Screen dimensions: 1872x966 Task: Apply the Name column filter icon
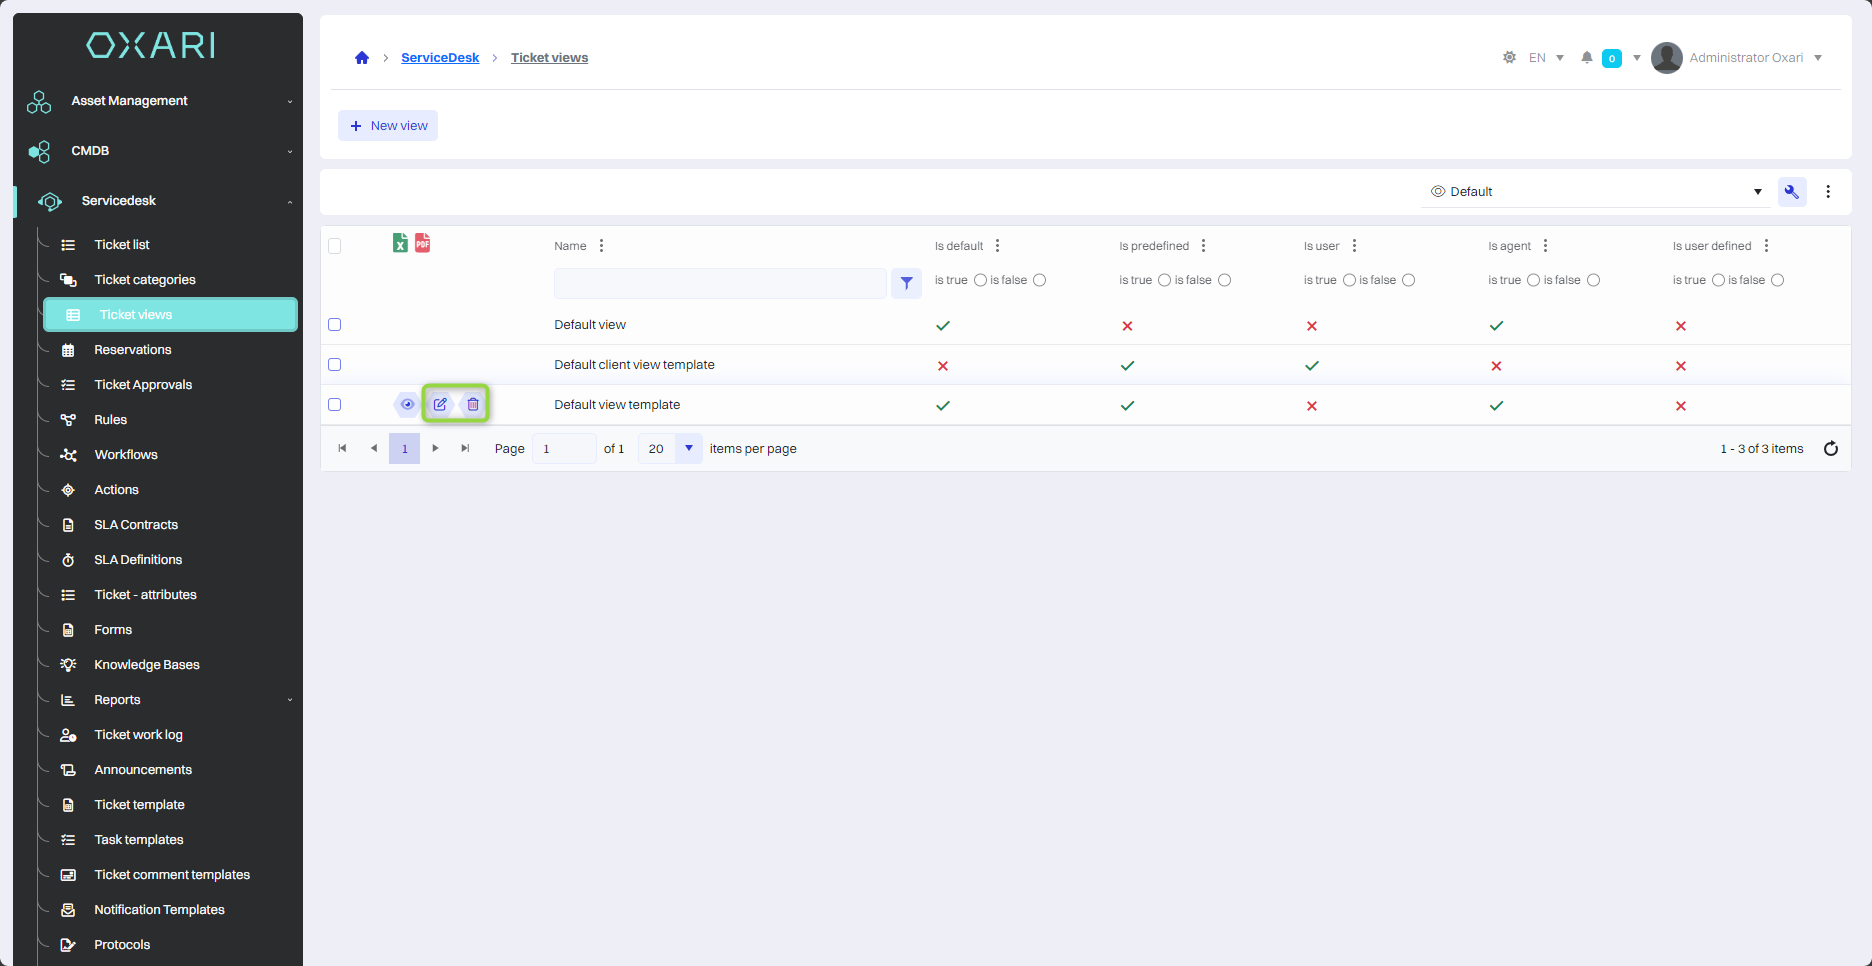[x=906, y=283]
